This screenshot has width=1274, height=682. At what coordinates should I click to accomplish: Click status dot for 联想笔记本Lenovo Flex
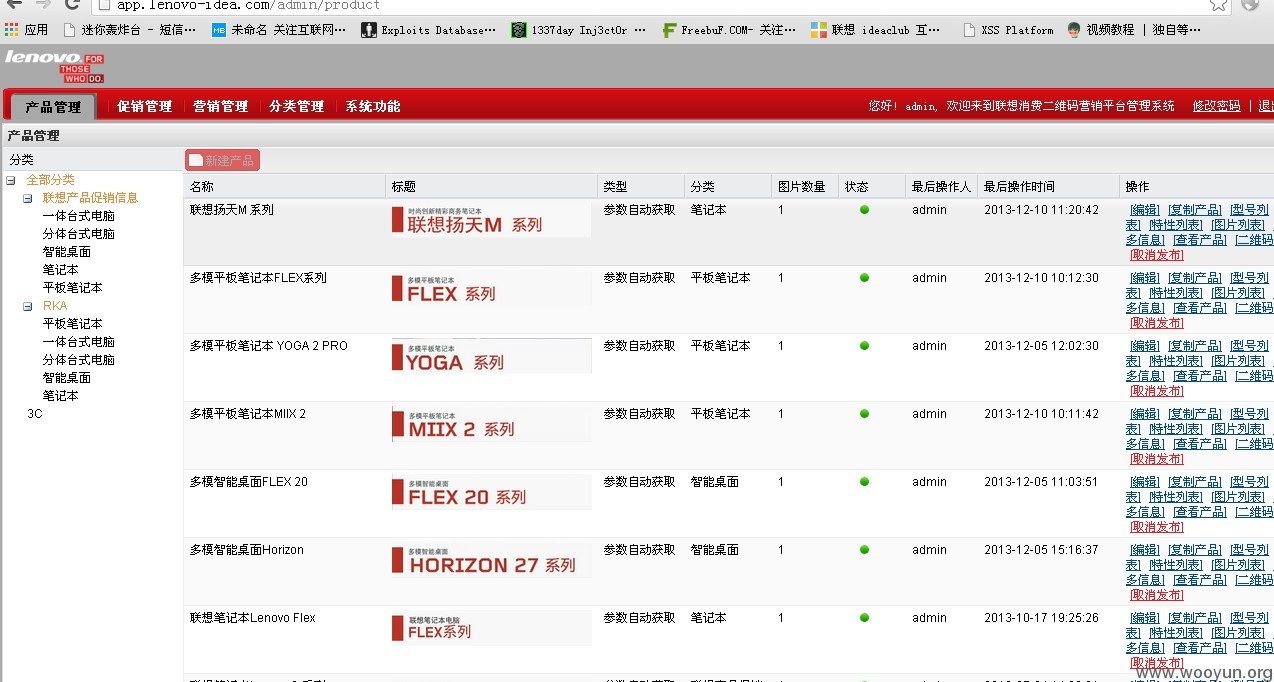pyautogui.click(x=864, y=618)
